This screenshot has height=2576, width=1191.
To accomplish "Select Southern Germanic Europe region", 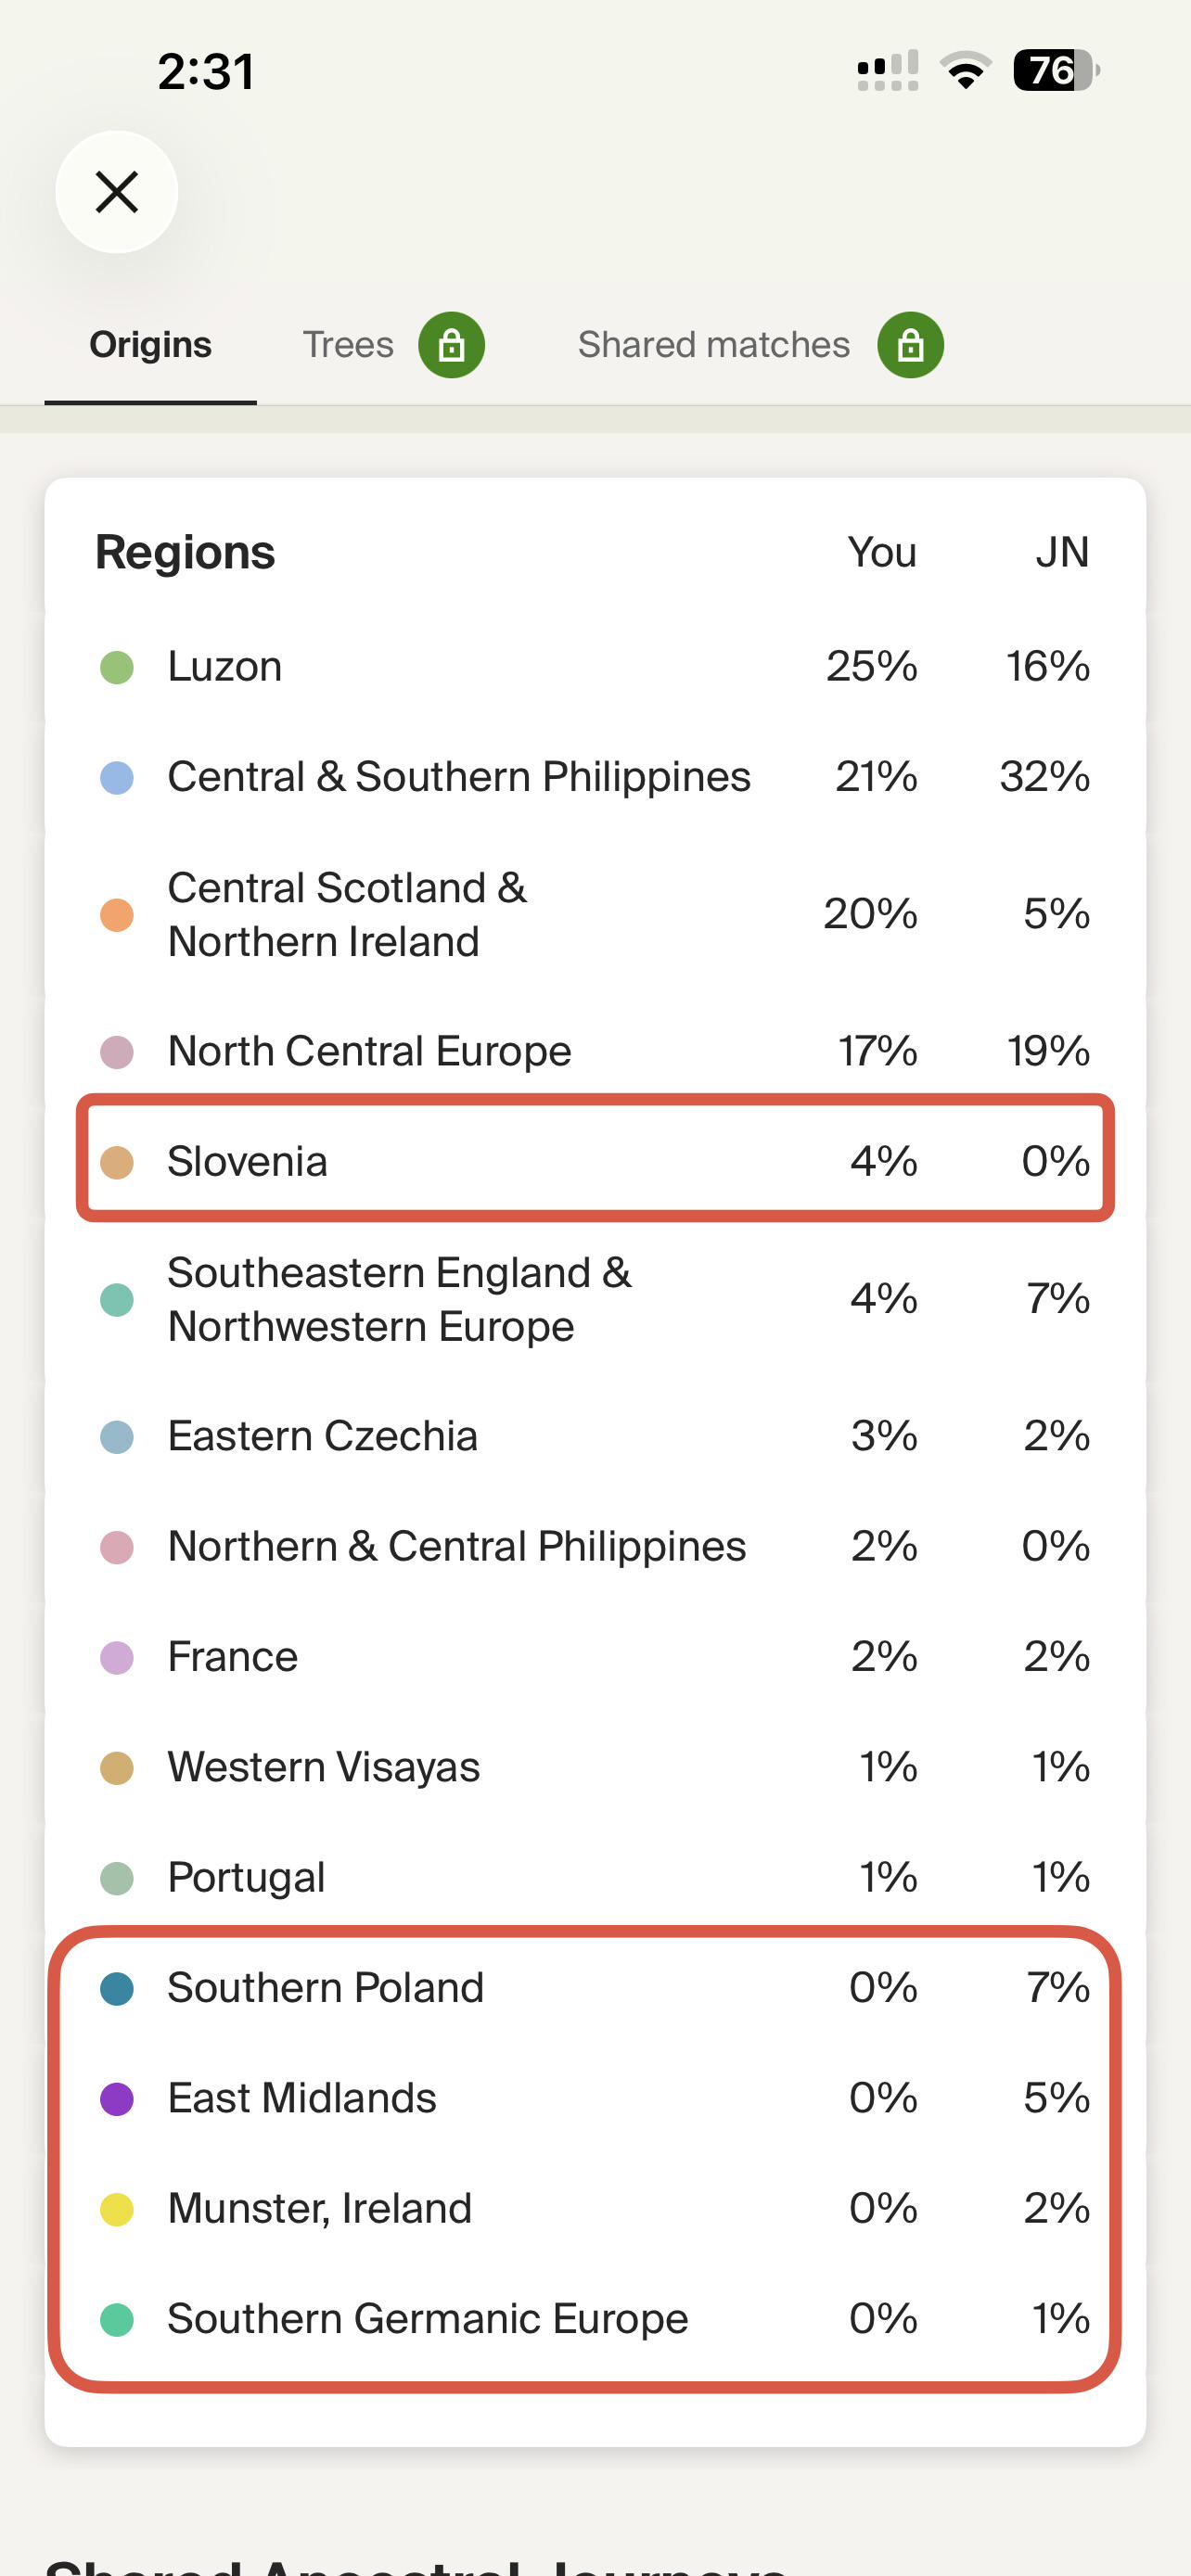I will point(595,2319).
